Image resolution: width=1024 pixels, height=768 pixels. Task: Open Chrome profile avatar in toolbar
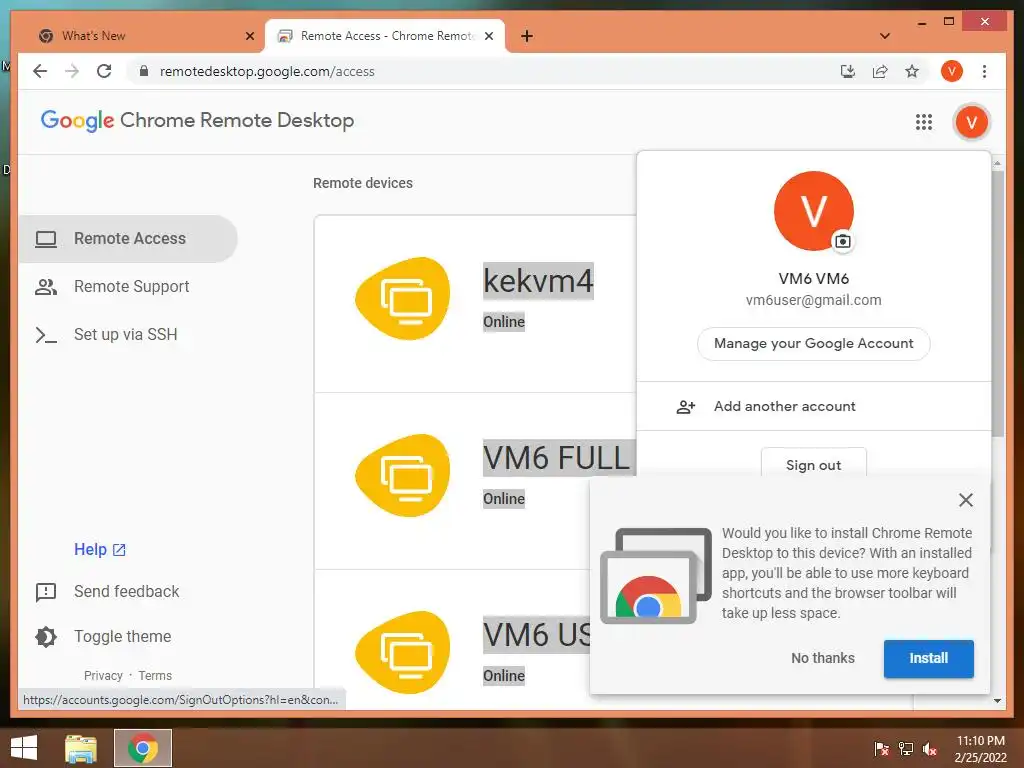click(952, 71)
